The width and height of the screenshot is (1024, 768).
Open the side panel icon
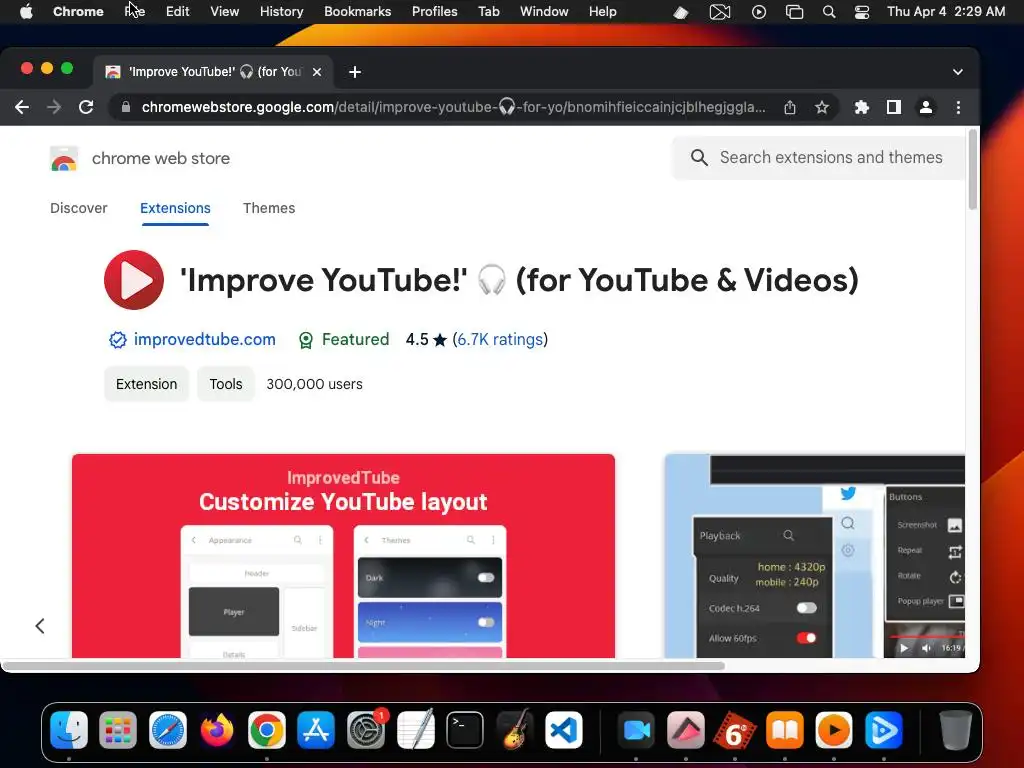(x=893, y=107)
